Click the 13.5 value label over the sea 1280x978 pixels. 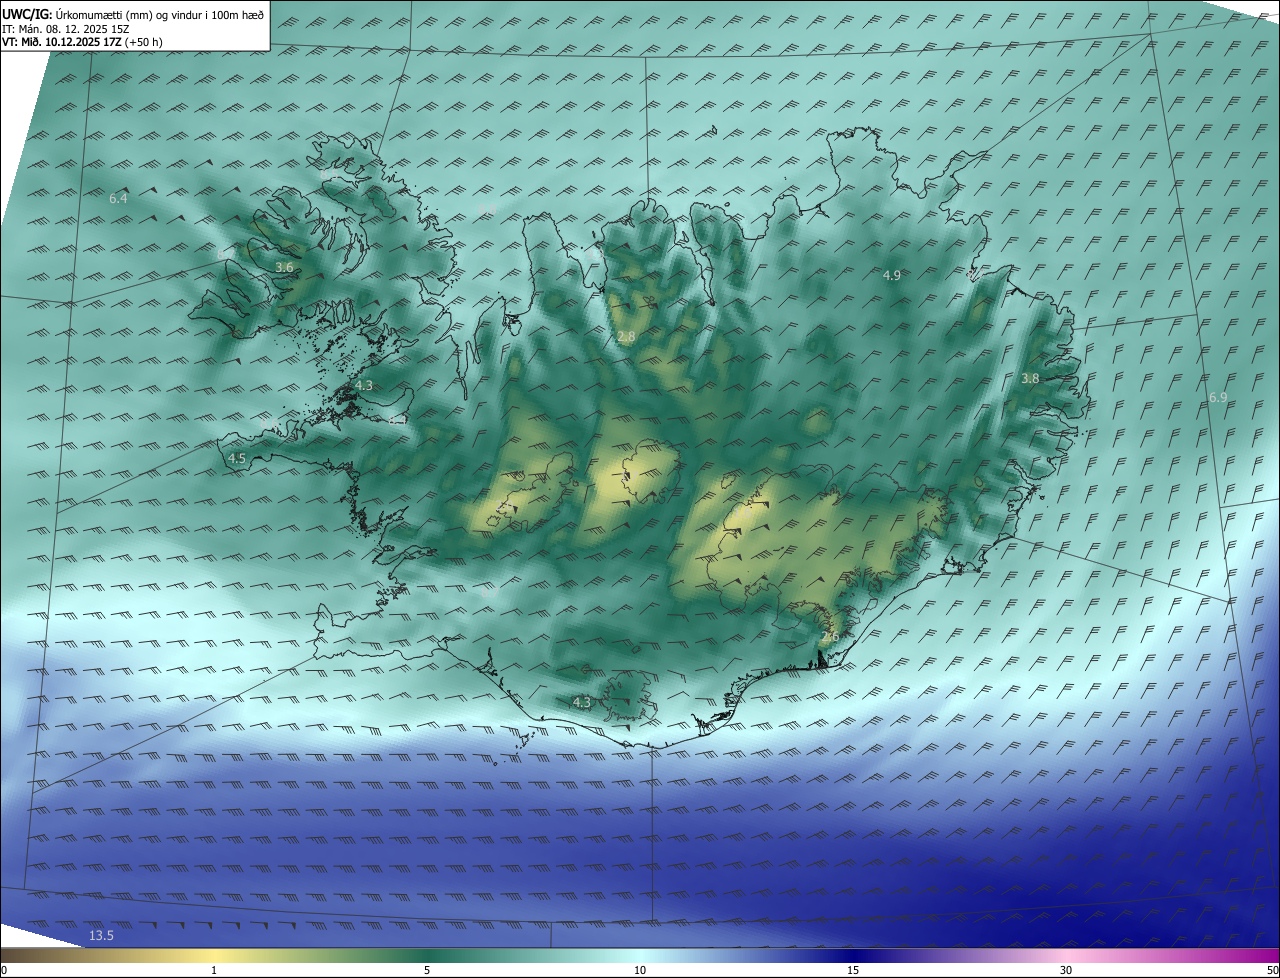pyautogui.click(x=101, y=936)
